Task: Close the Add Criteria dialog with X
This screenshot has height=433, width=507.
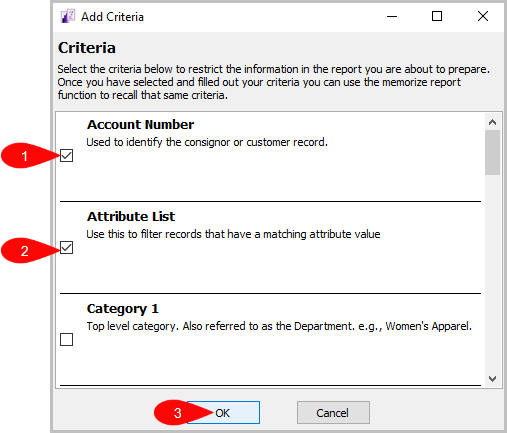Action: pos(483,16)
